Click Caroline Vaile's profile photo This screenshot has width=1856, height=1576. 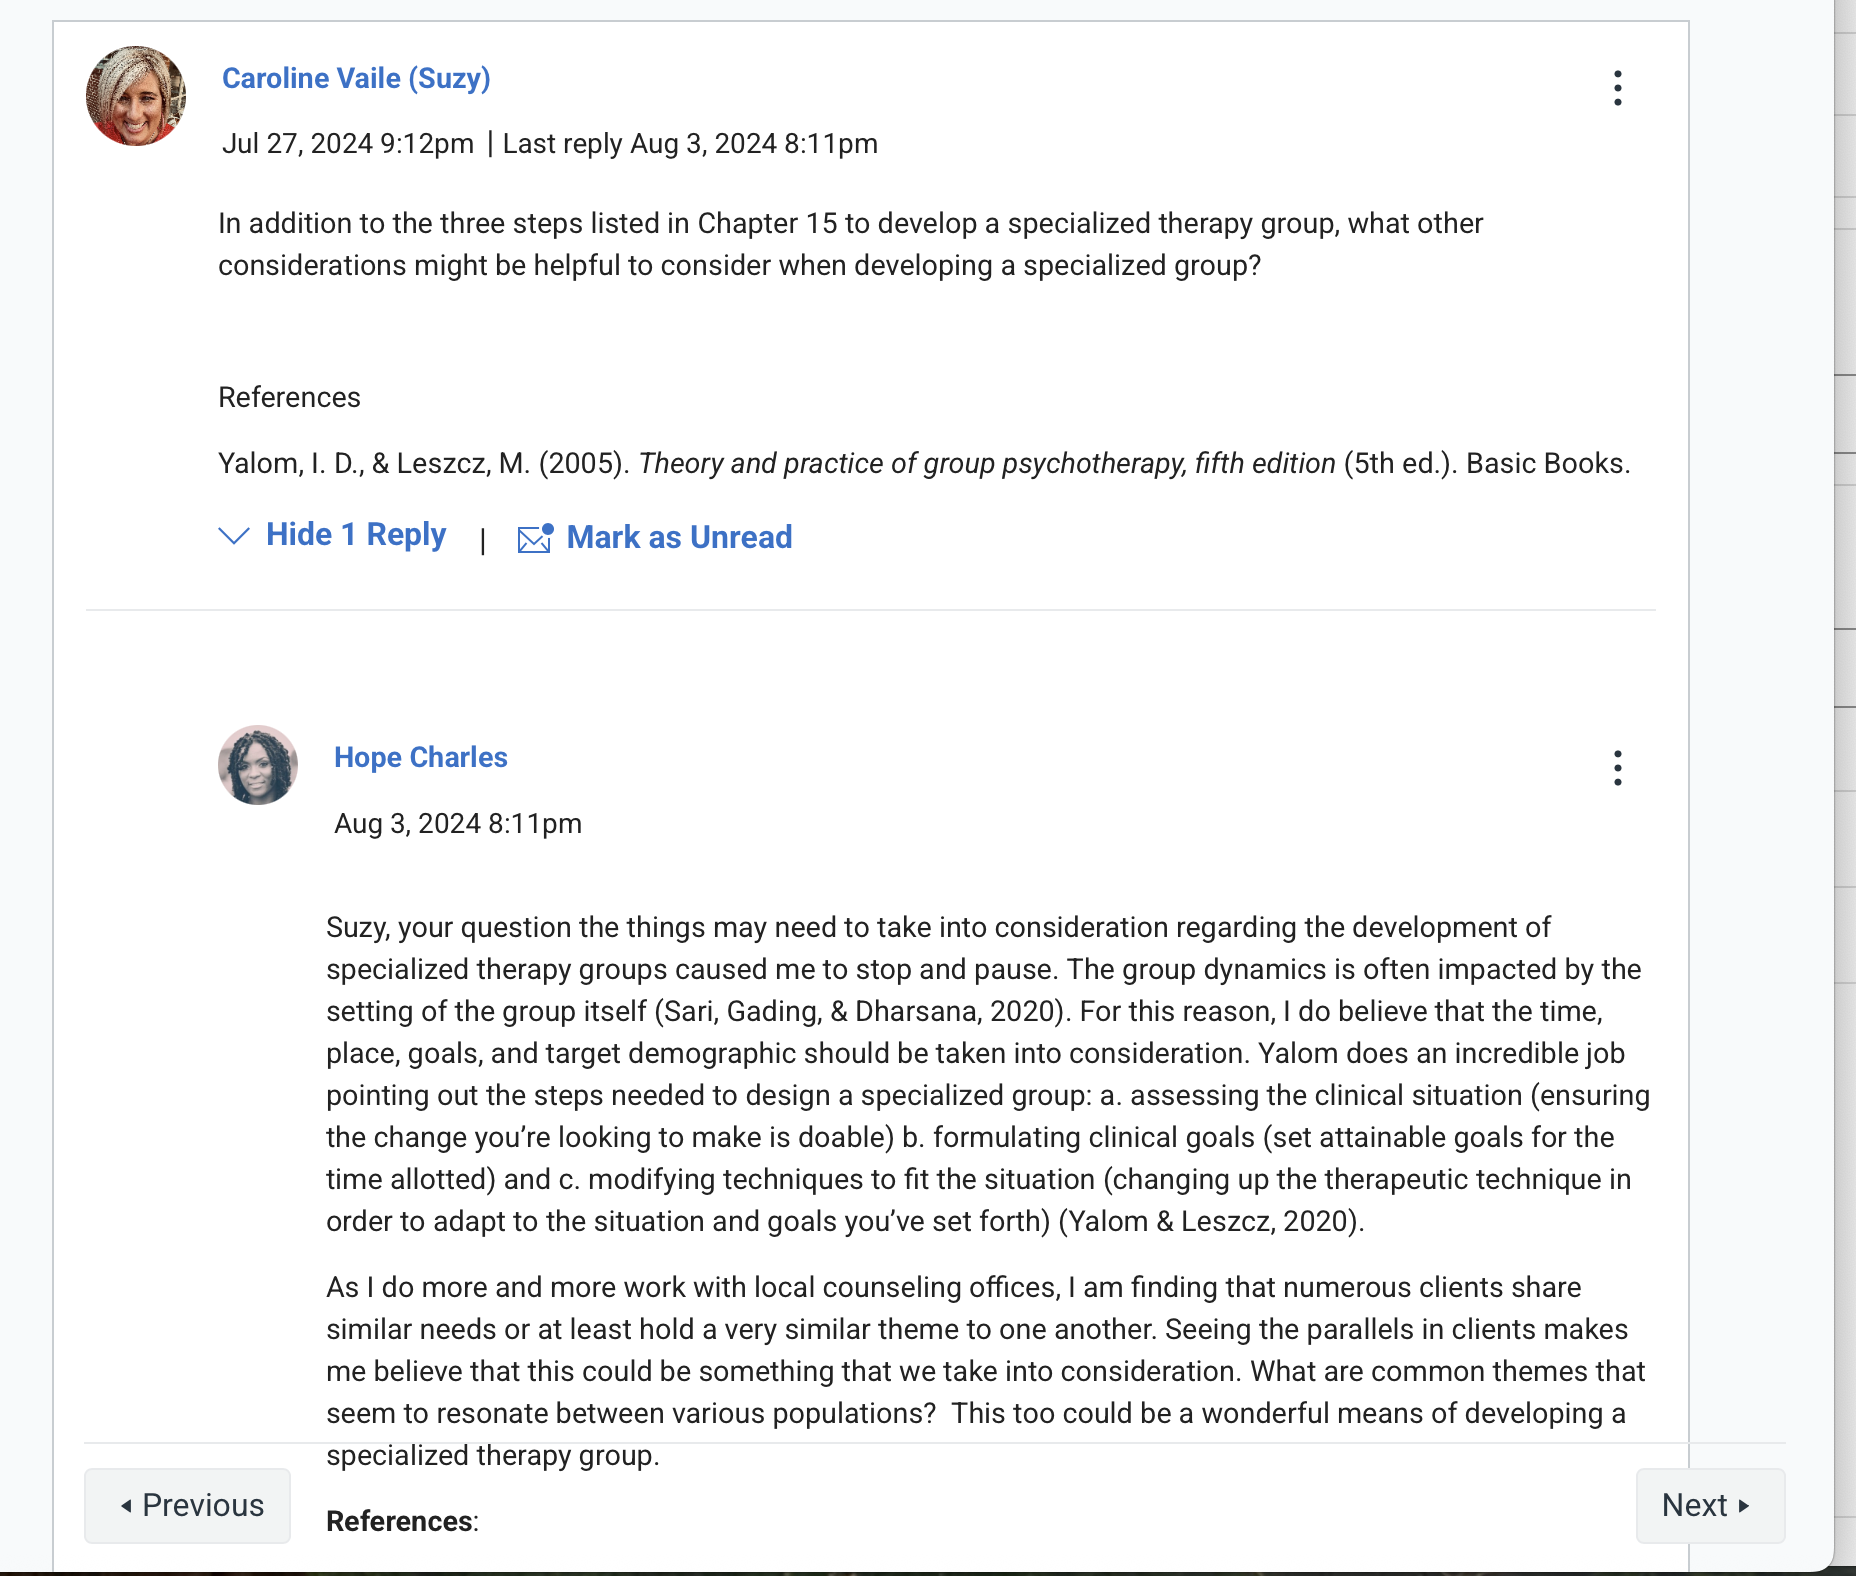pos(136,96)
